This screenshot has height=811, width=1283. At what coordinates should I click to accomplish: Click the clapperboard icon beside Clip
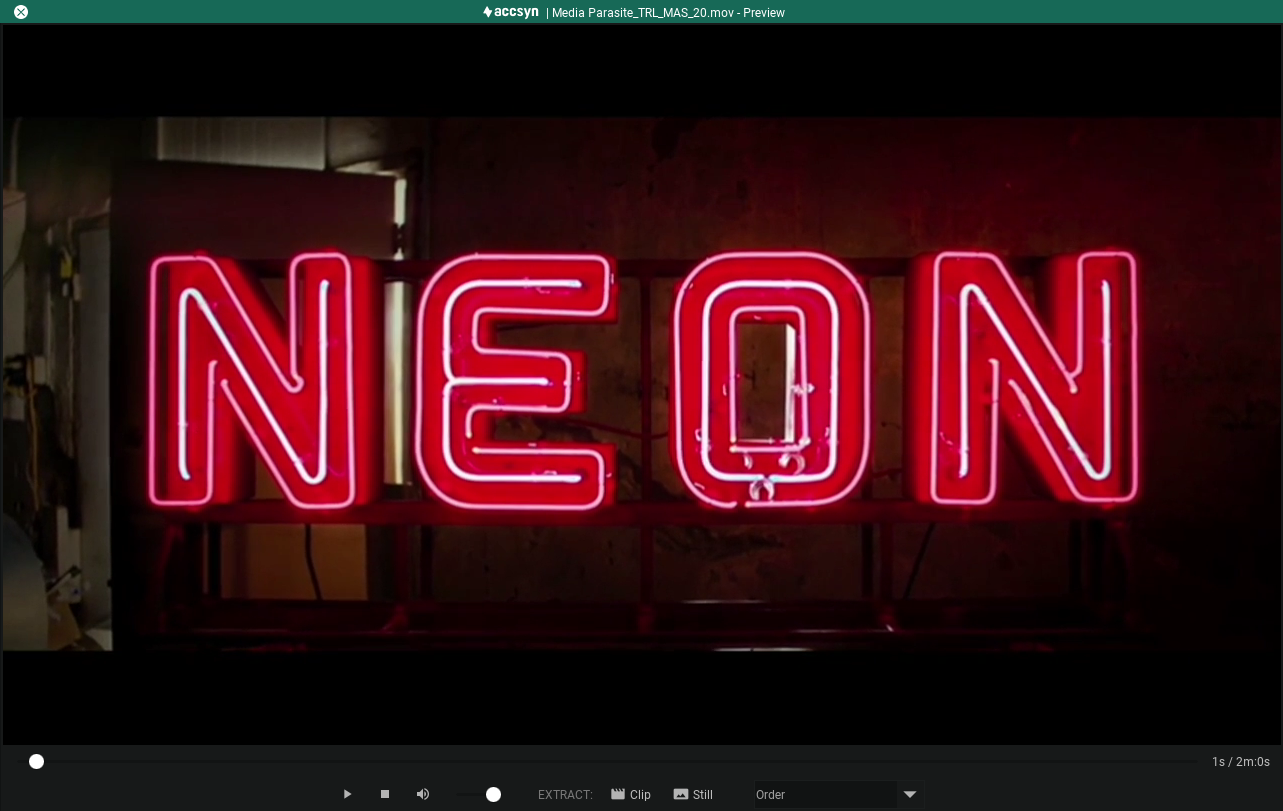click(618, 794)
